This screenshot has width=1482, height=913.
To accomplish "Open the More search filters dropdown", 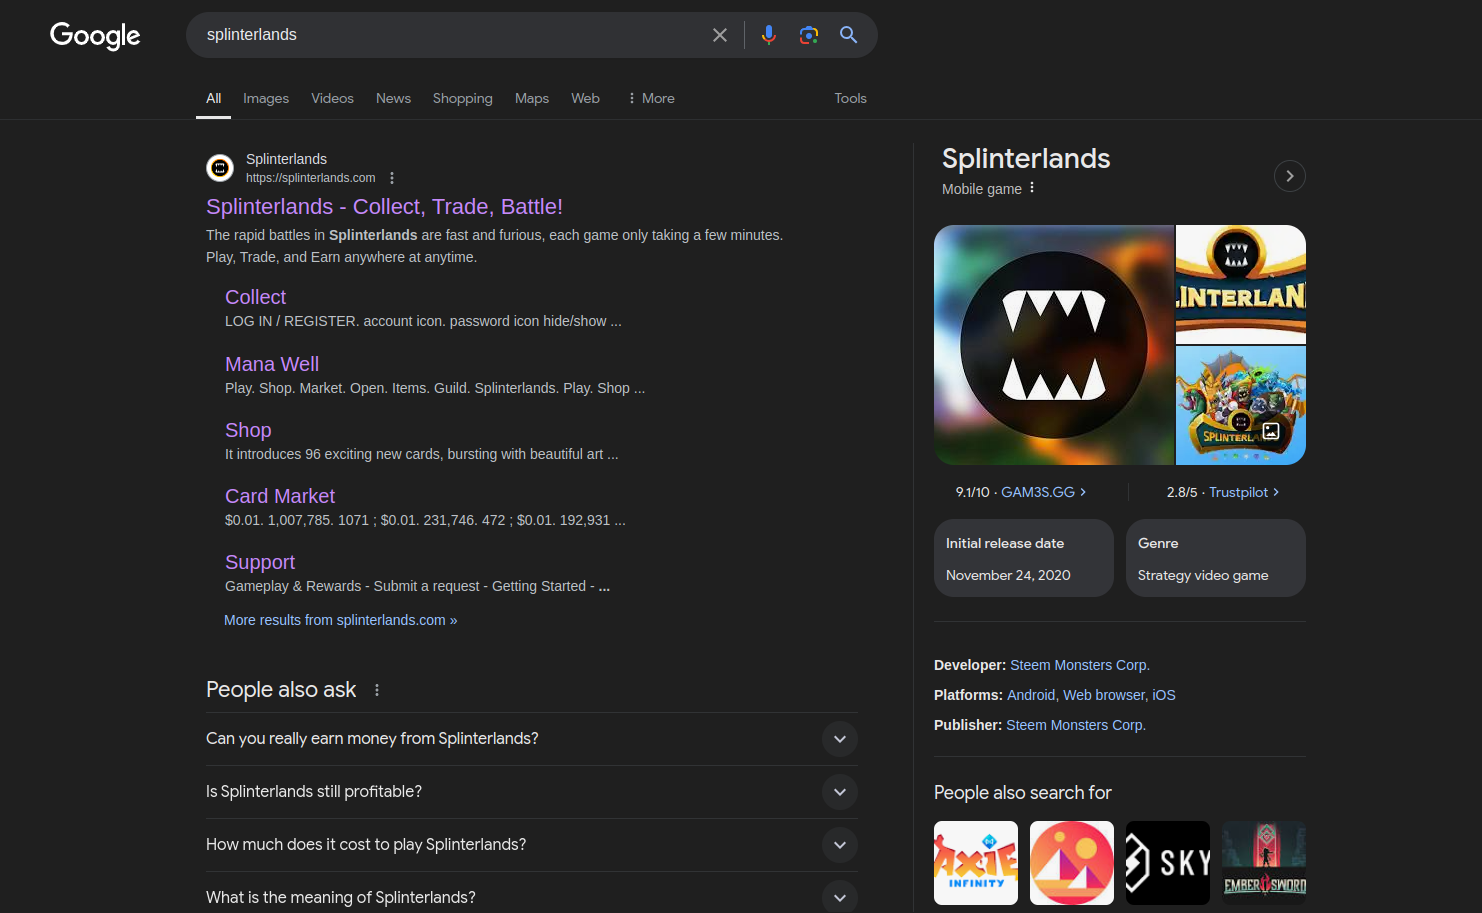I will (651, 98).
